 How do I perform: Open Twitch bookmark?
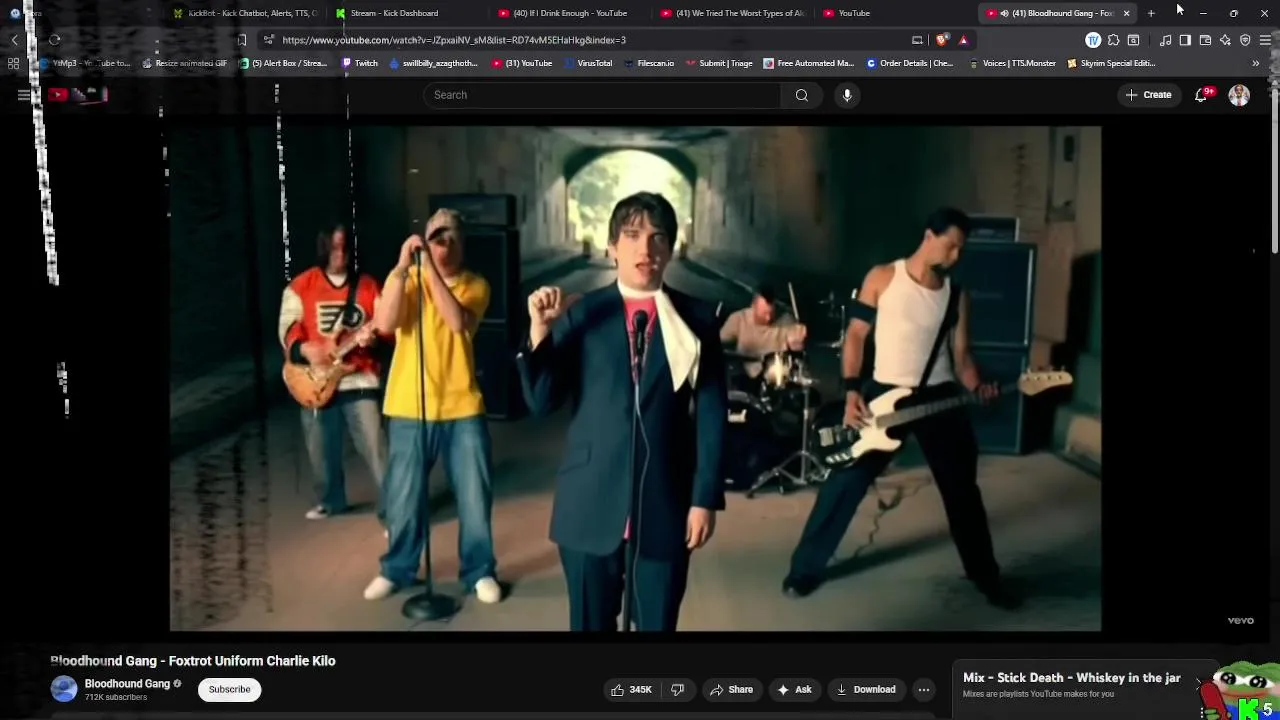pos(360,63)
